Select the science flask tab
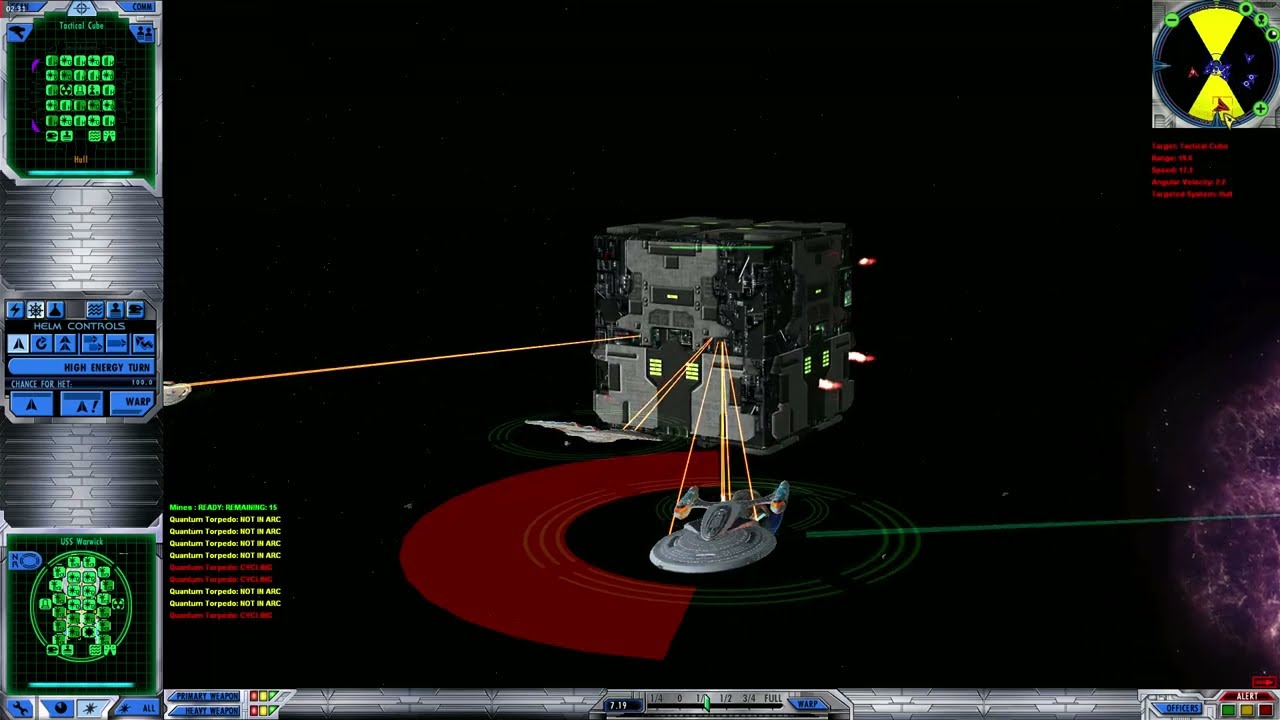Viewport: 1280px width, 720px height. (55, 310)
